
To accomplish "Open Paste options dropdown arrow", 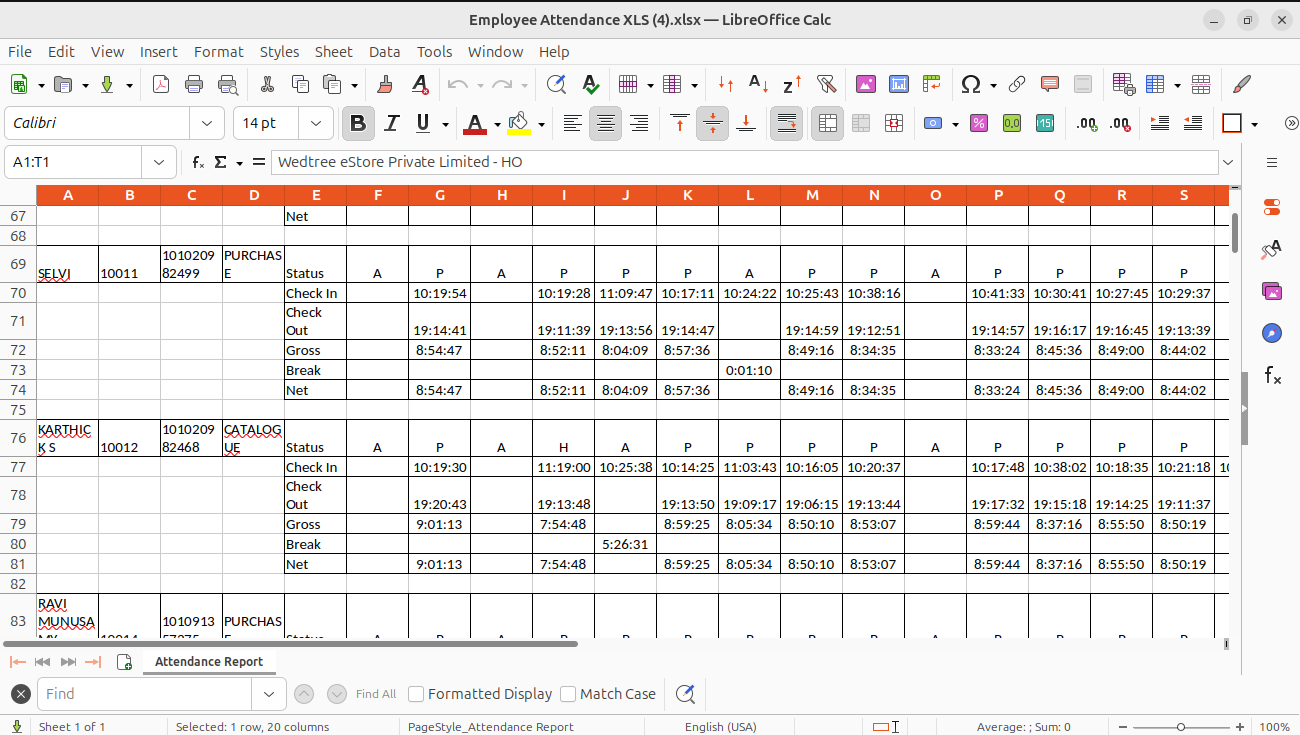I will pos(354,85).
